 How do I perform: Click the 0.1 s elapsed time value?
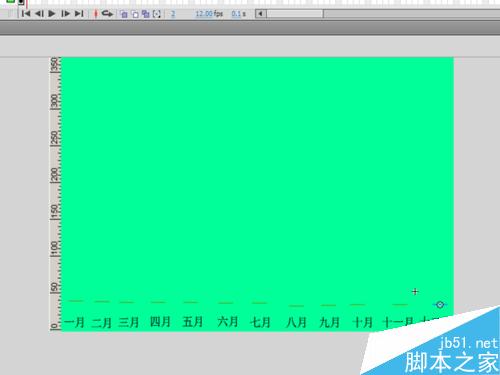(x=239, y=14)
